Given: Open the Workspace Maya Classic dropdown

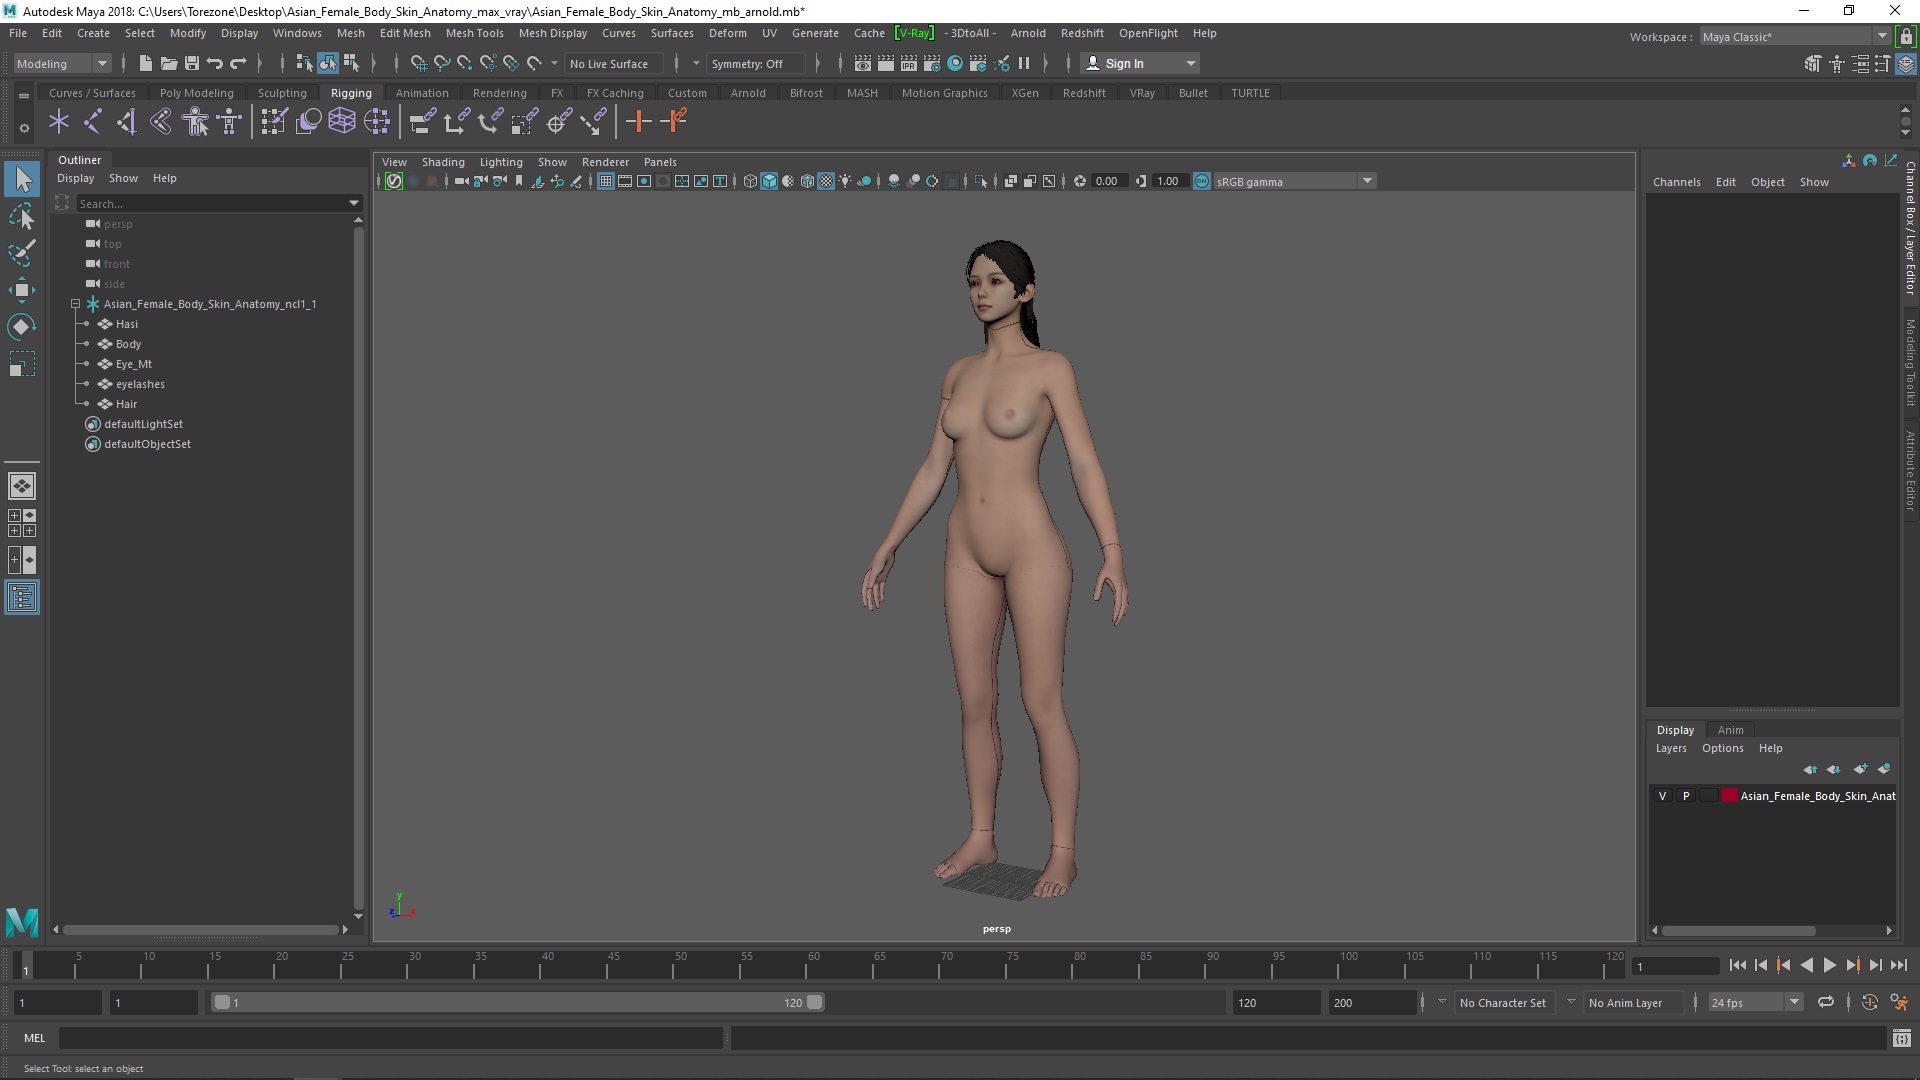Looking at the screenshot, I should (x=1794, y=37).
